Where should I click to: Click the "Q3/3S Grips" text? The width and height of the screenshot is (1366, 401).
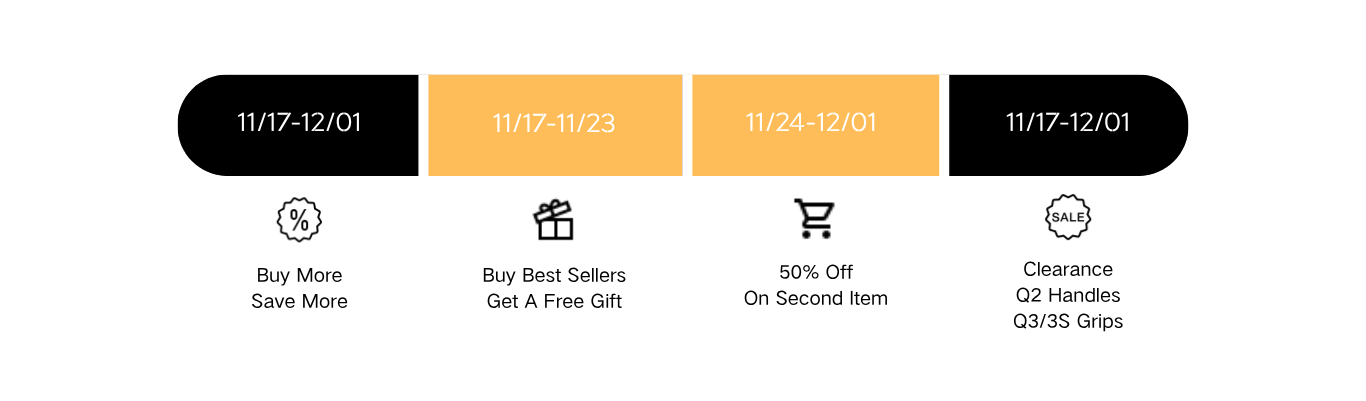pyautogui.click(x=1068, y=321)
